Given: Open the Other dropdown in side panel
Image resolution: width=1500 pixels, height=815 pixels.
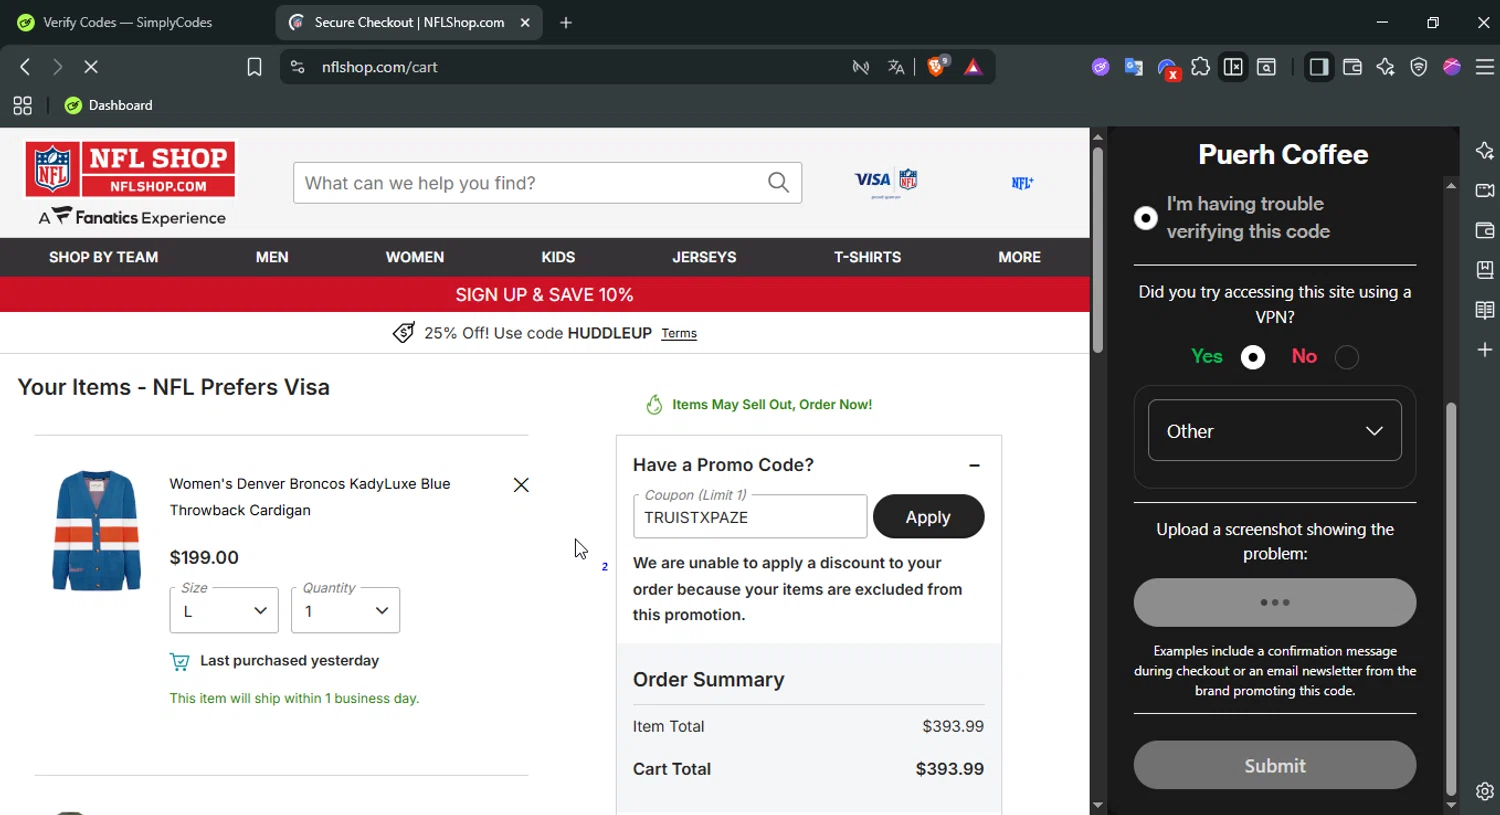Looking at the screenshot, I should [1275, 431].
